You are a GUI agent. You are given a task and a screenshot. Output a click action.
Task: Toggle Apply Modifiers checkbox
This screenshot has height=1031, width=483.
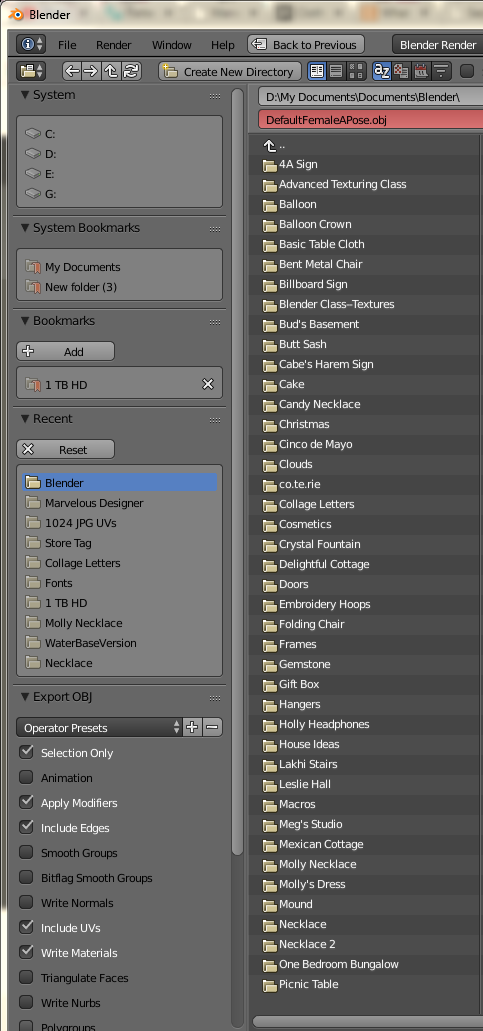[x=26, y=802]
